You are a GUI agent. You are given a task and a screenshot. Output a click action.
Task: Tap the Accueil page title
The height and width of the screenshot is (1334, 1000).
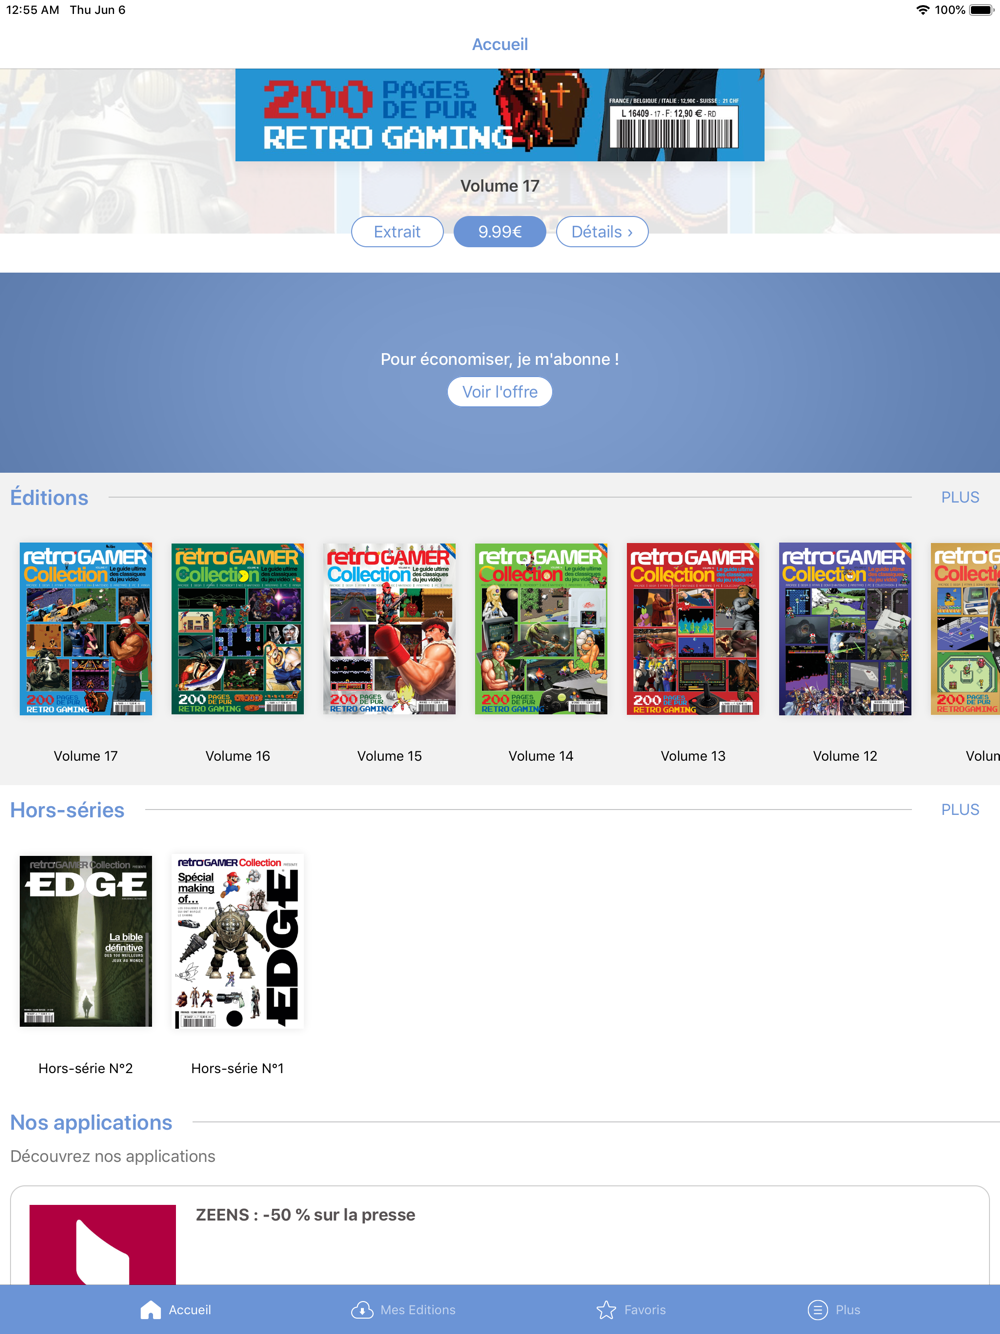(500, 44)
